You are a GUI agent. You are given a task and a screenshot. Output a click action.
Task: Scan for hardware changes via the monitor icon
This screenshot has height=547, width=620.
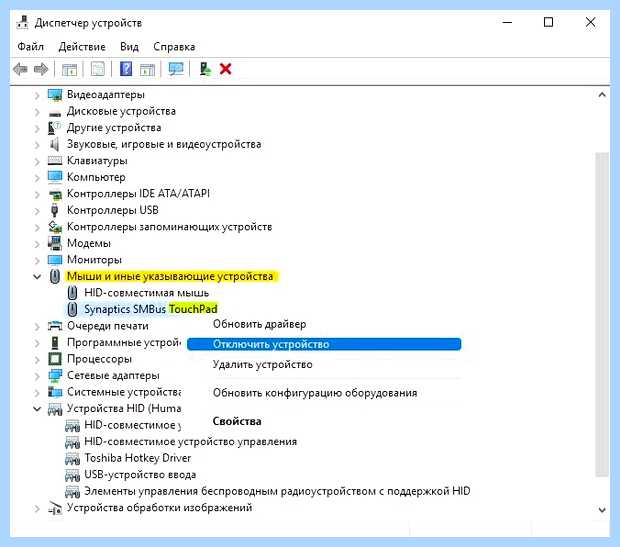176,69
